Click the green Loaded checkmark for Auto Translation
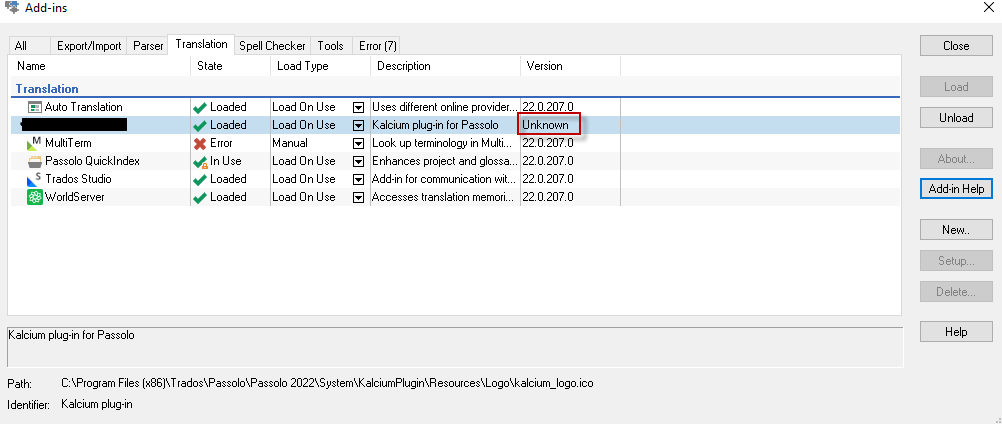This screenshot has height=424, width=1002. pyautogui.click(x=200, y=107)
